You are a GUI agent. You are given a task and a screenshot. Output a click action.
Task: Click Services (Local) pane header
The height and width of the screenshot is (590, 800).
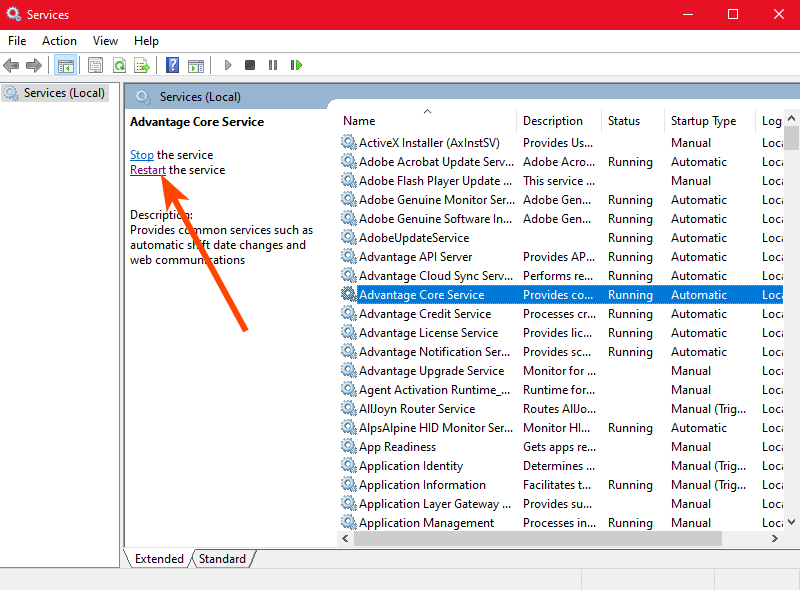tap(200, 97)
